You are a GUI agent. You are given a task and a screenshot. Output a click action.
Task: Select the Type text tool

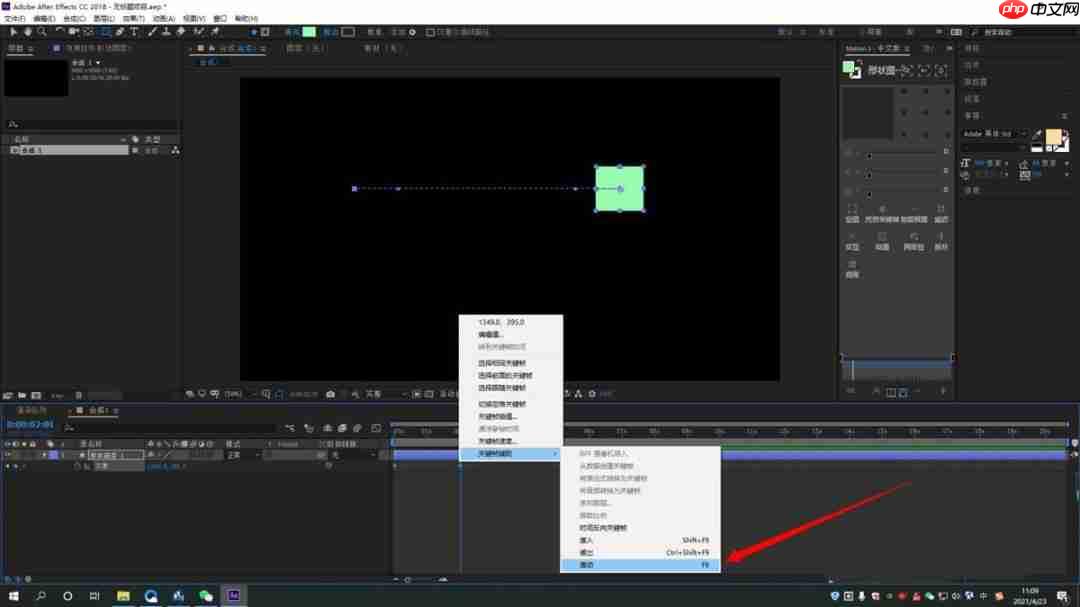point(135,32)
